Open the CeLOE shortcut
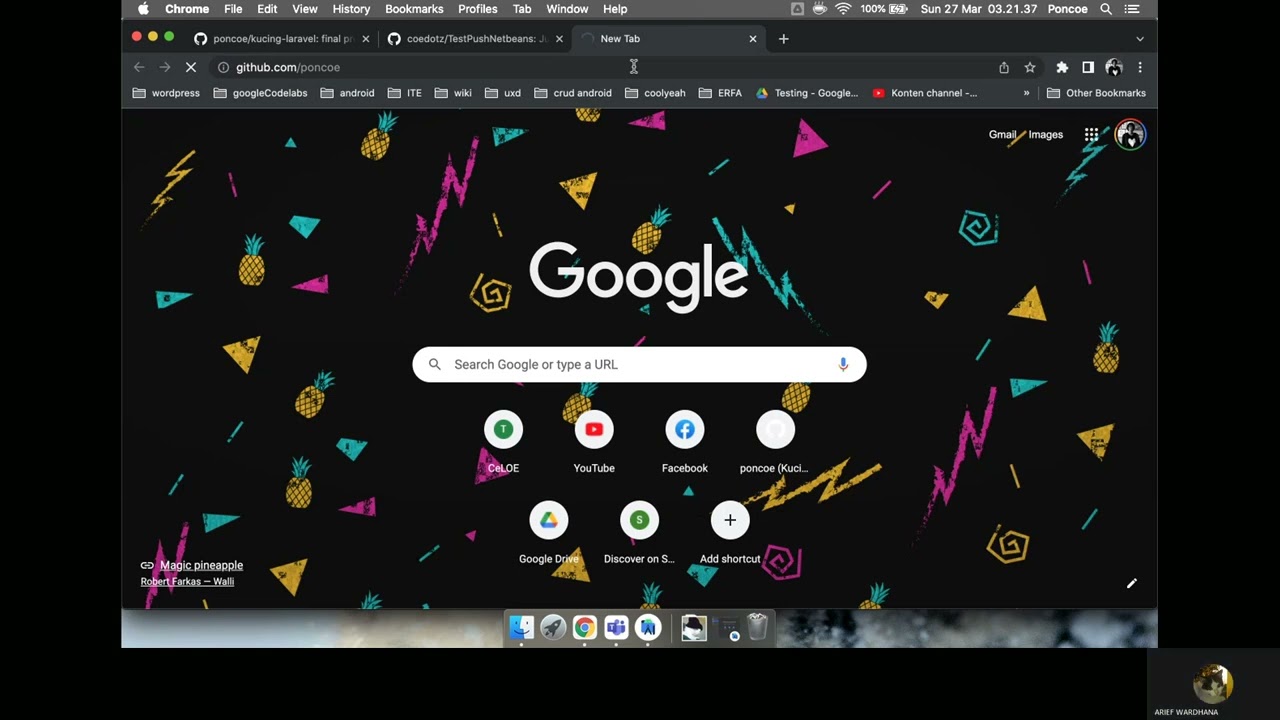The image size is (1280, 720). click(503, 443)
